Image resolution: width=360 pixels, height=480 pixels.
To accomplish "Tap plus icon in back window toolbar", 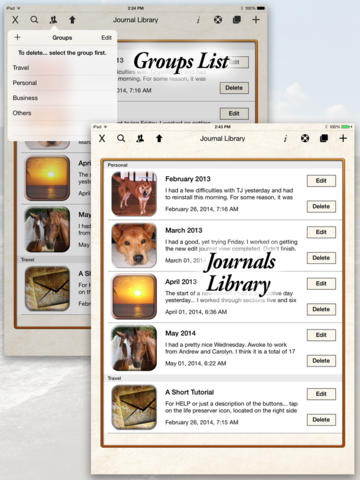I will 256,20.
